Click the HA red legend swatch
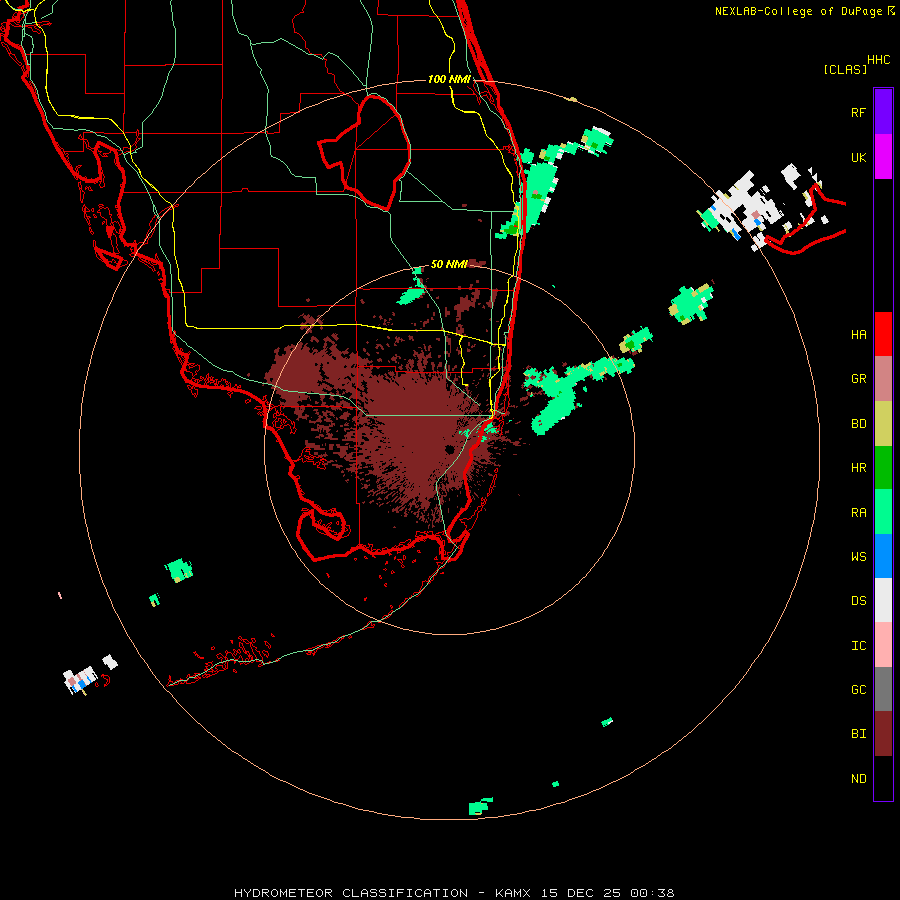 (883, 334)
